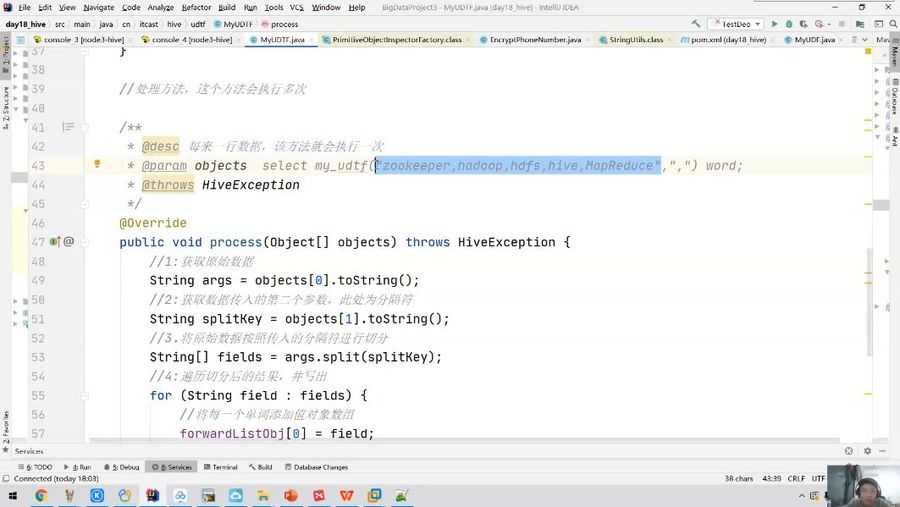Open Chrome from the taskbar
Screen dimensions: 900x507
(41, 496)
